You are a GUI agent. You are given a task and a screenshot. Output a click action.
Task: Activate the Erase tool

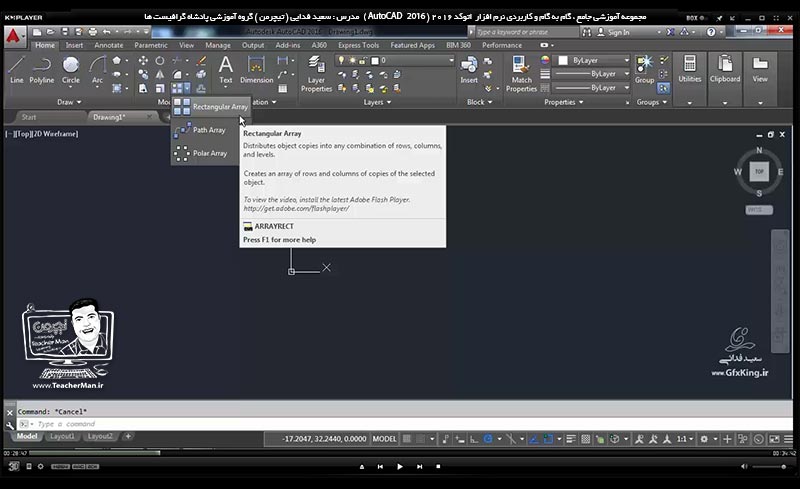(202, 61)
